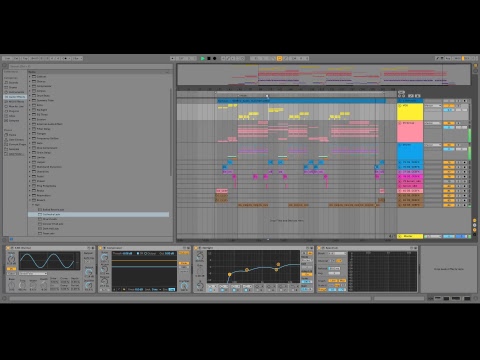This screenshot has height=360, width=480.
Task: Select the Echo device folder row
Action: 99,105
